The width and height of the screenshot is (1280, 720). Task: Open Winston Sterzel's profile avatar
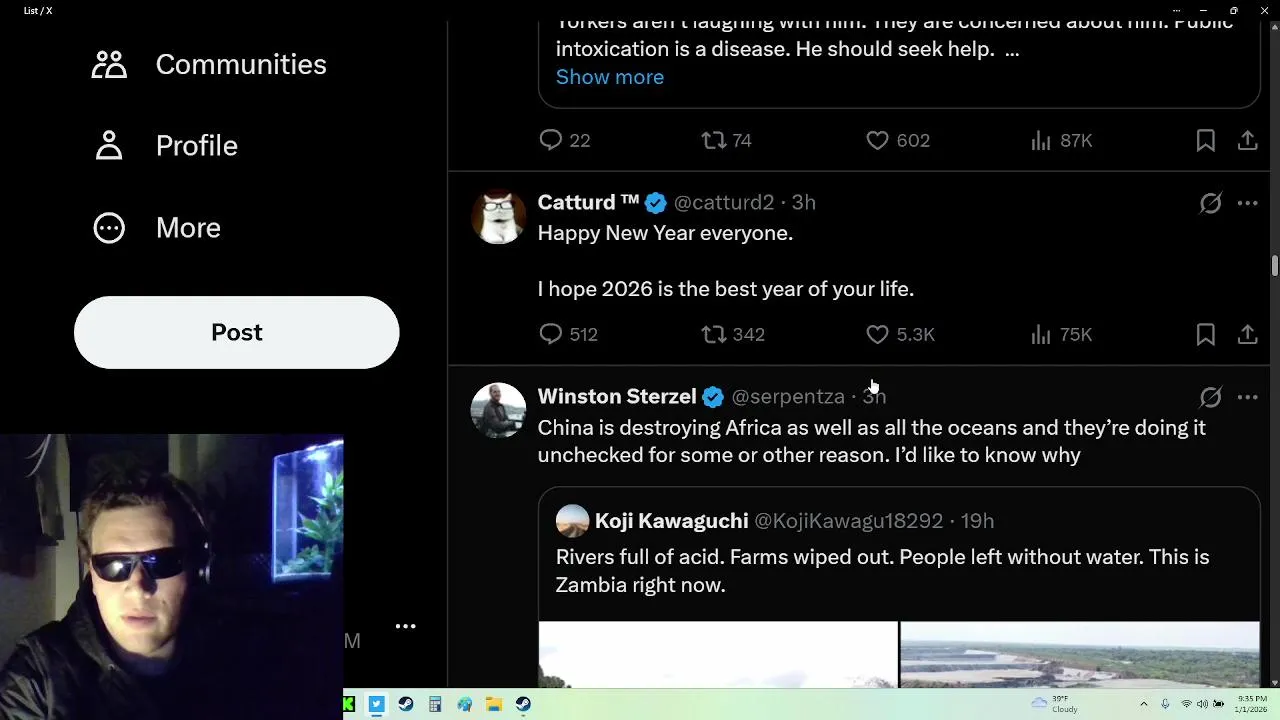coord(498,410)
